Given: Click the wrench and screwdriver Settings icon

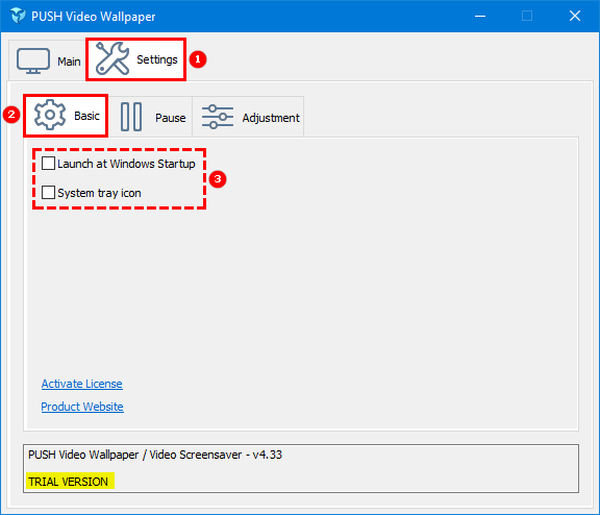Looking at the screenshot, I should (x=112, y=58).
